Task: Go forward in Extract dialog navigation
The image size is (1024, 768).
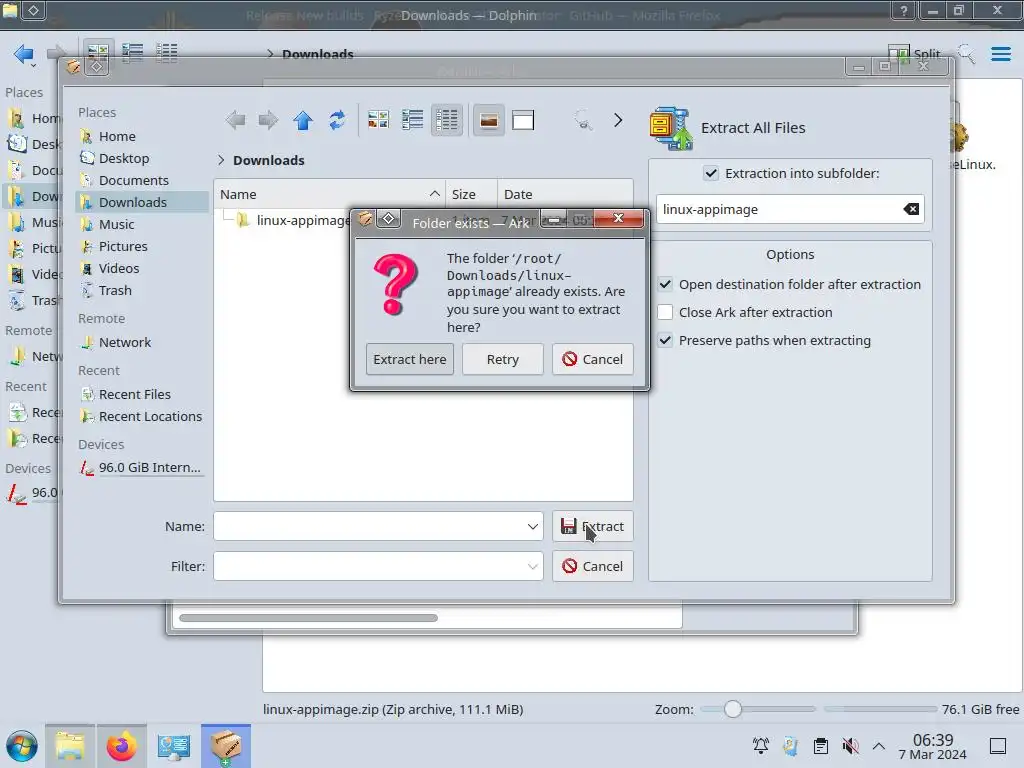Action: (x=268, y=120)
